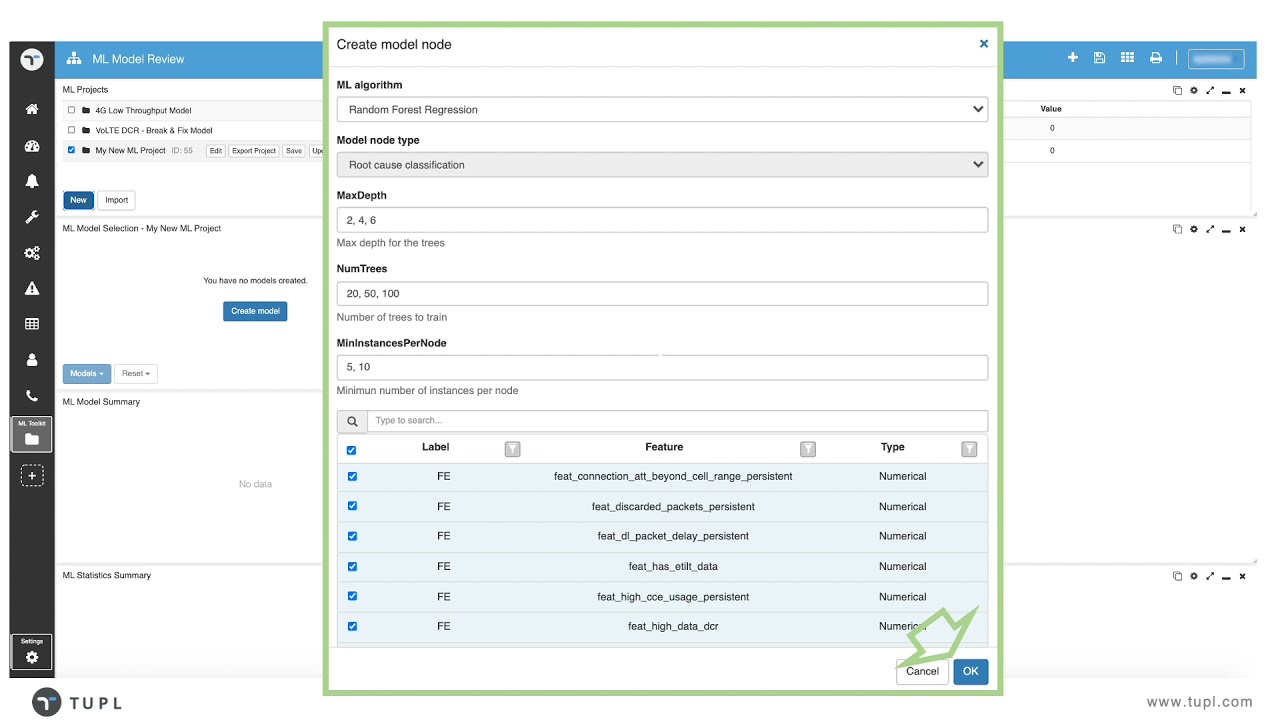This screenshot has height=720, width=1280.
Task: Open the Label column filter
Action: click(512, 449)
